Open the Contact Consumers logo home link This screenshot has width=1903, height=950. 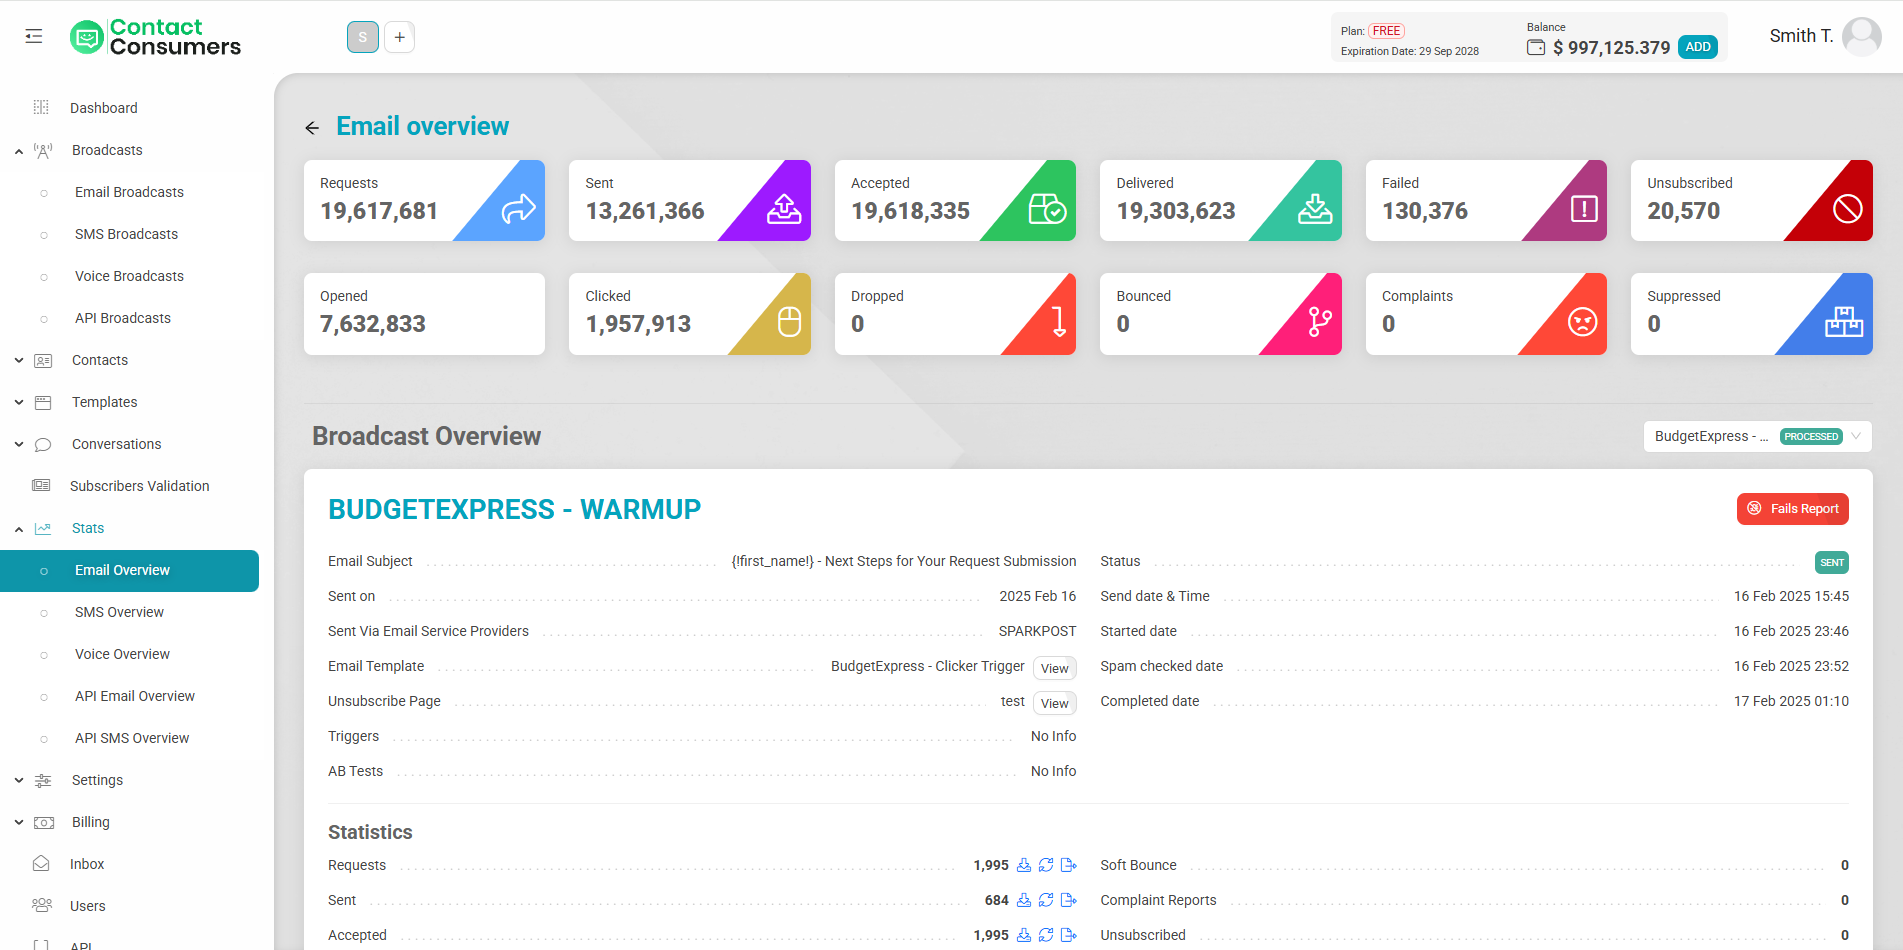pyautogui.click(x=156, y=37)
